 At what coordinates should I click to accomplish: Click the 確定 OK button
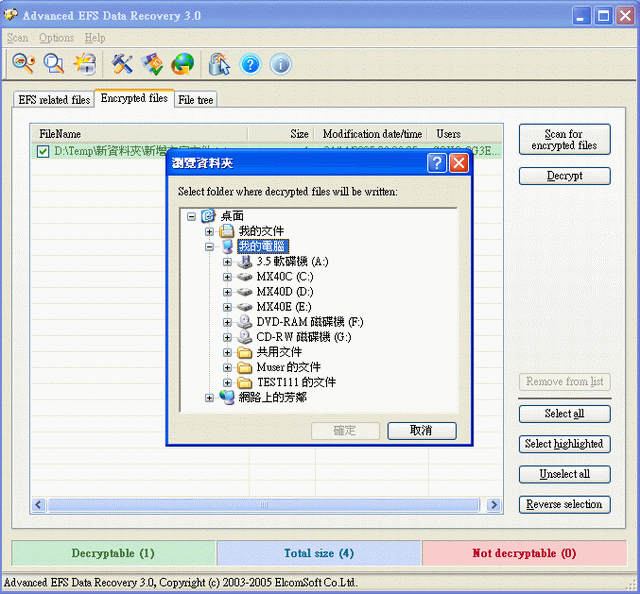coord(345,430)
